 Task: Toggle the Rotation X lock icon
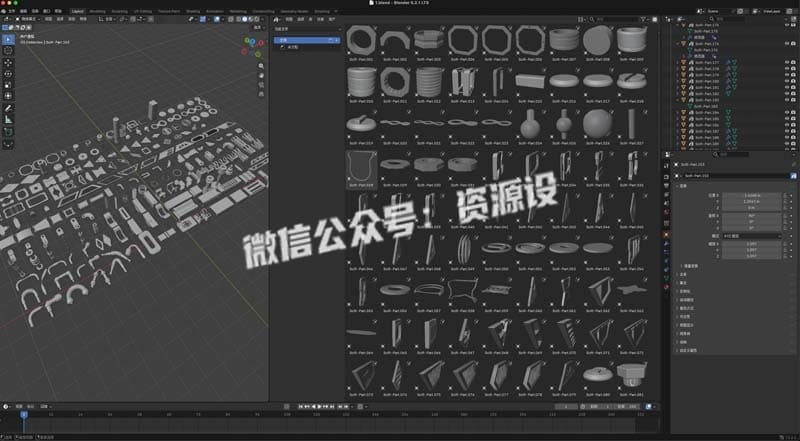pyautogui.click(x=785, y=215)
